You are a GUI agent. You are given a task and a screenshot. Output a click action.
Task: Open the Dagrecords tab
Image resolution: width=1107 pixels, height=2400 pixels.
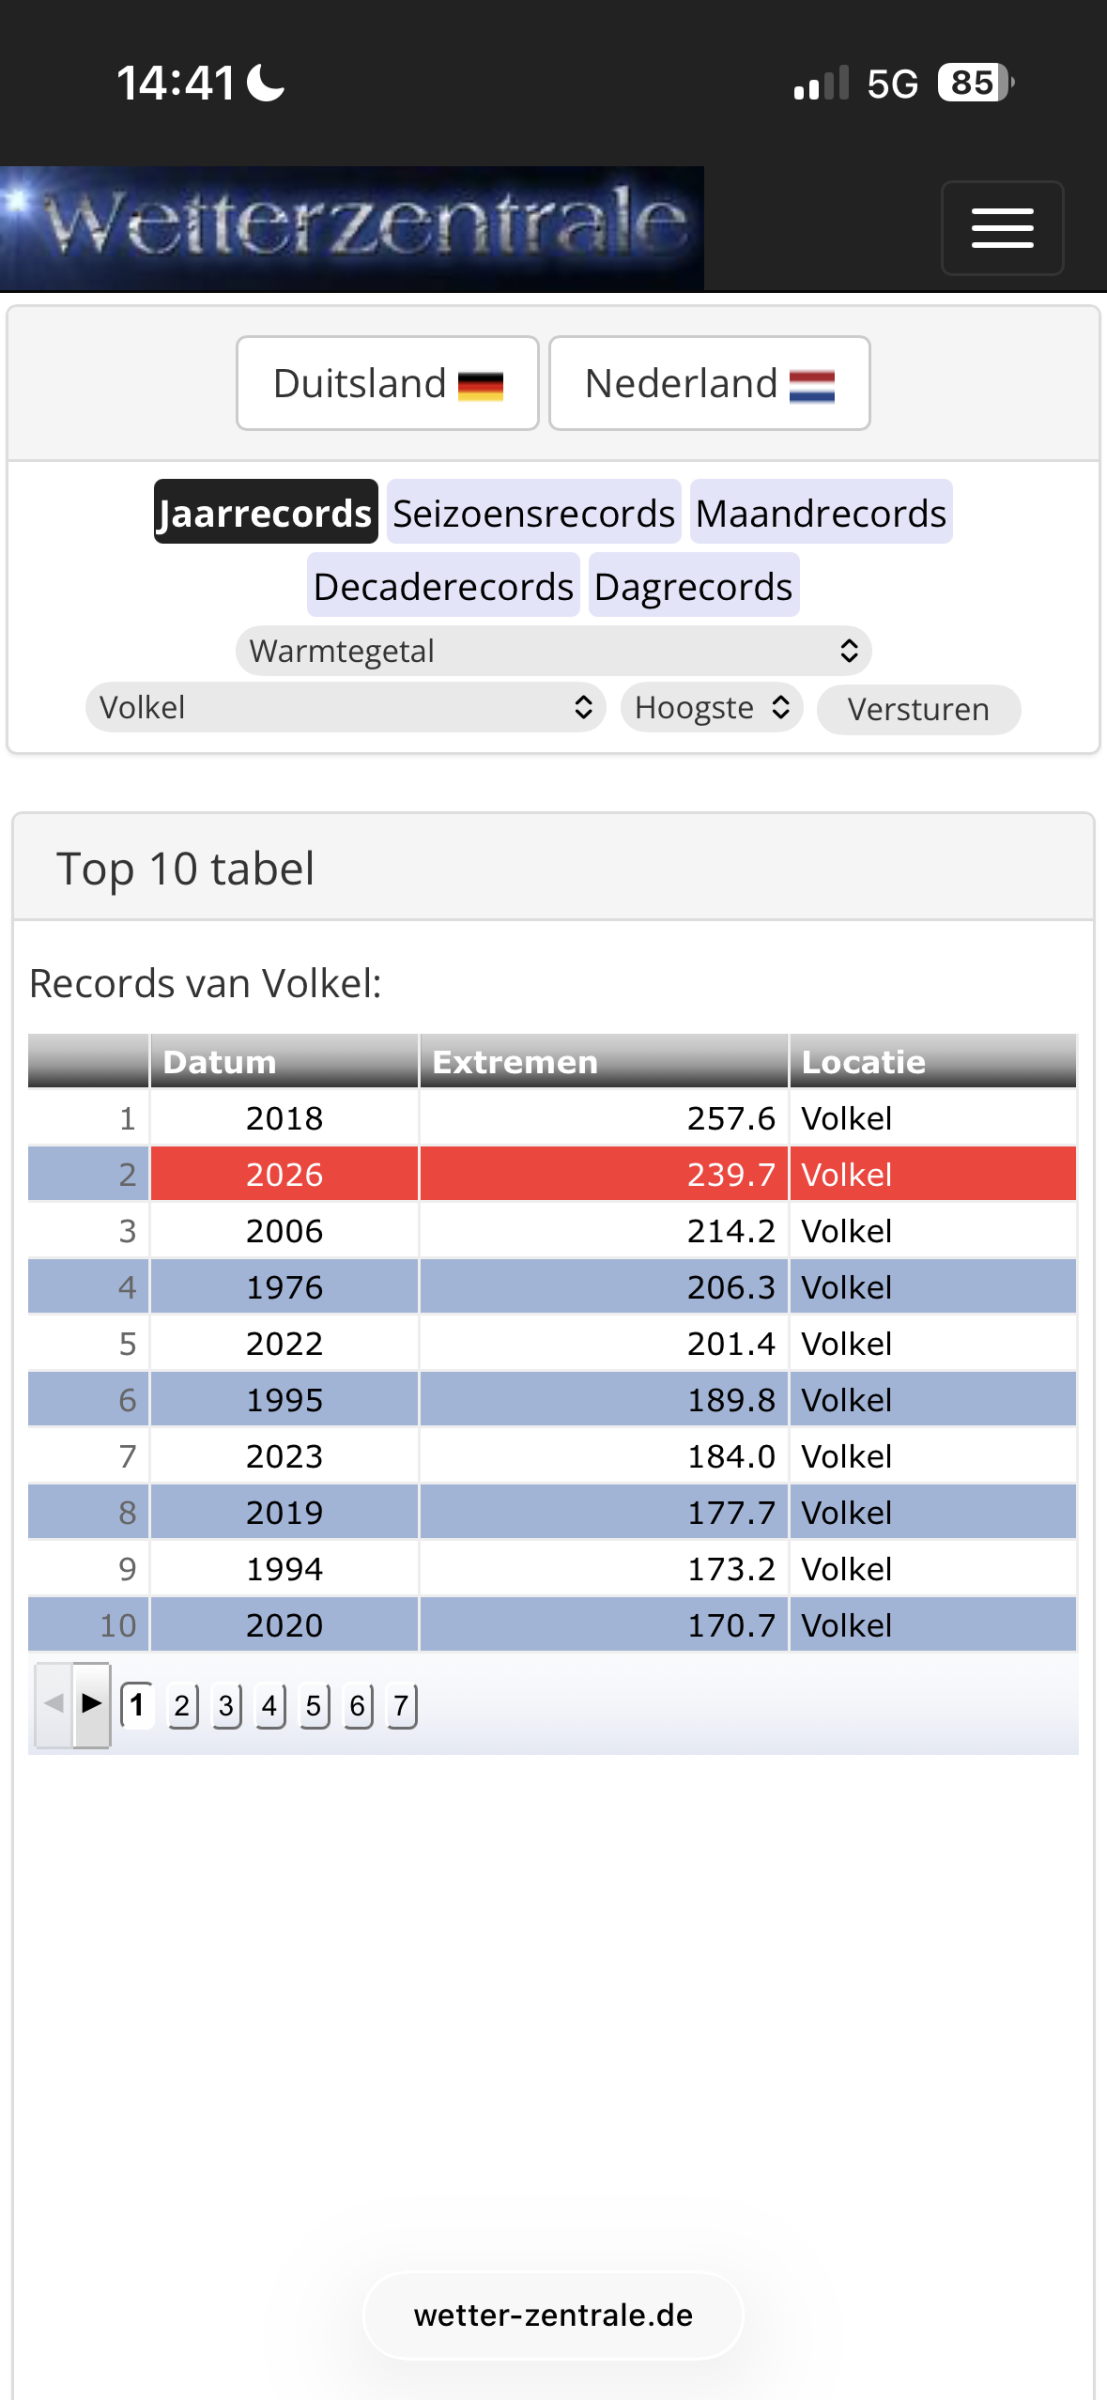(694, 585)
